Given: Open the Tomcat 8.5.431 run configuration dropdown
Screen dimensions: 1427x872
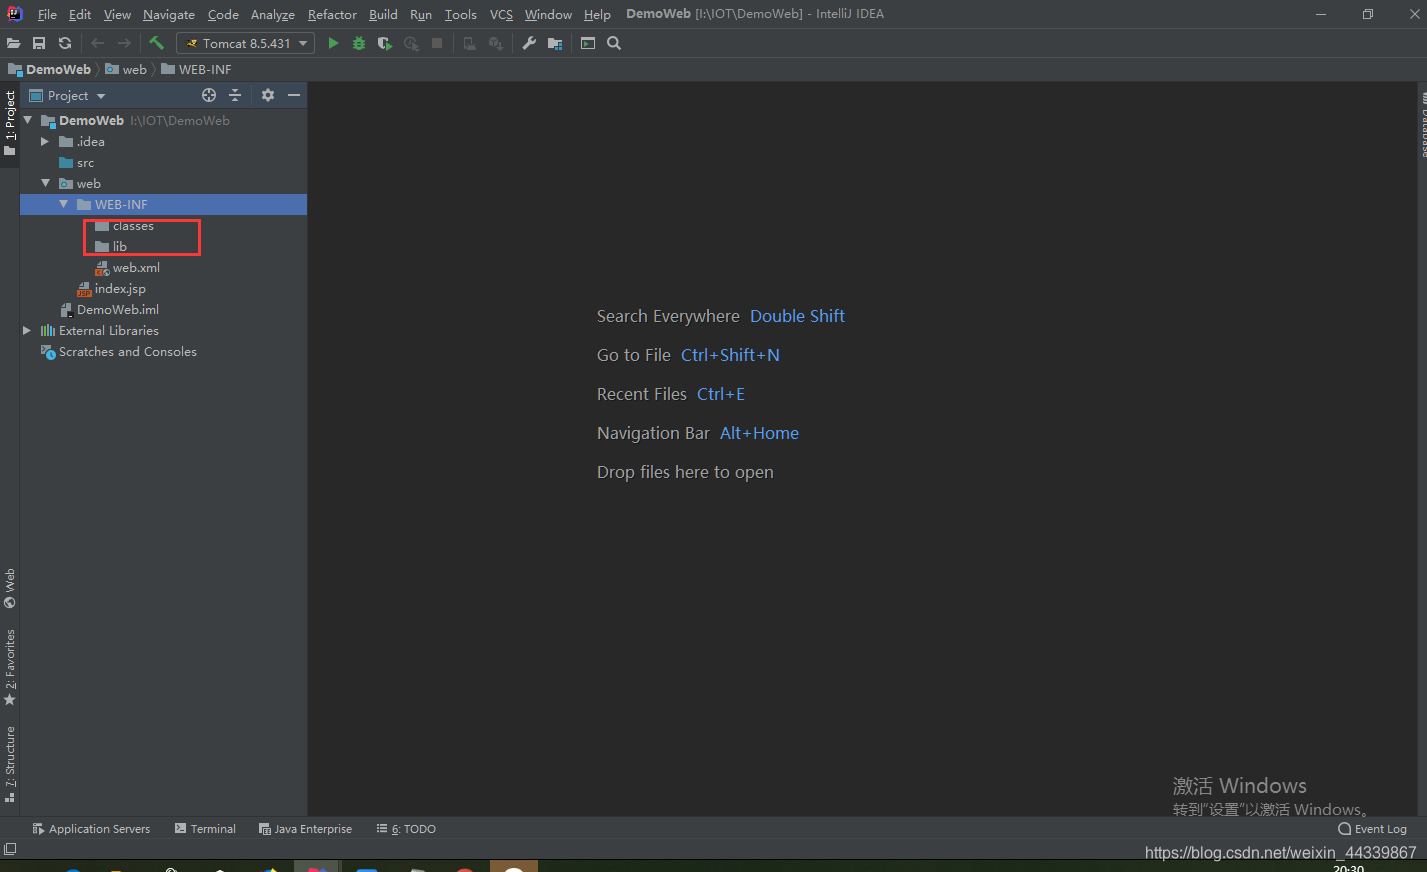Looking at the screenshot, I should 245,43.
